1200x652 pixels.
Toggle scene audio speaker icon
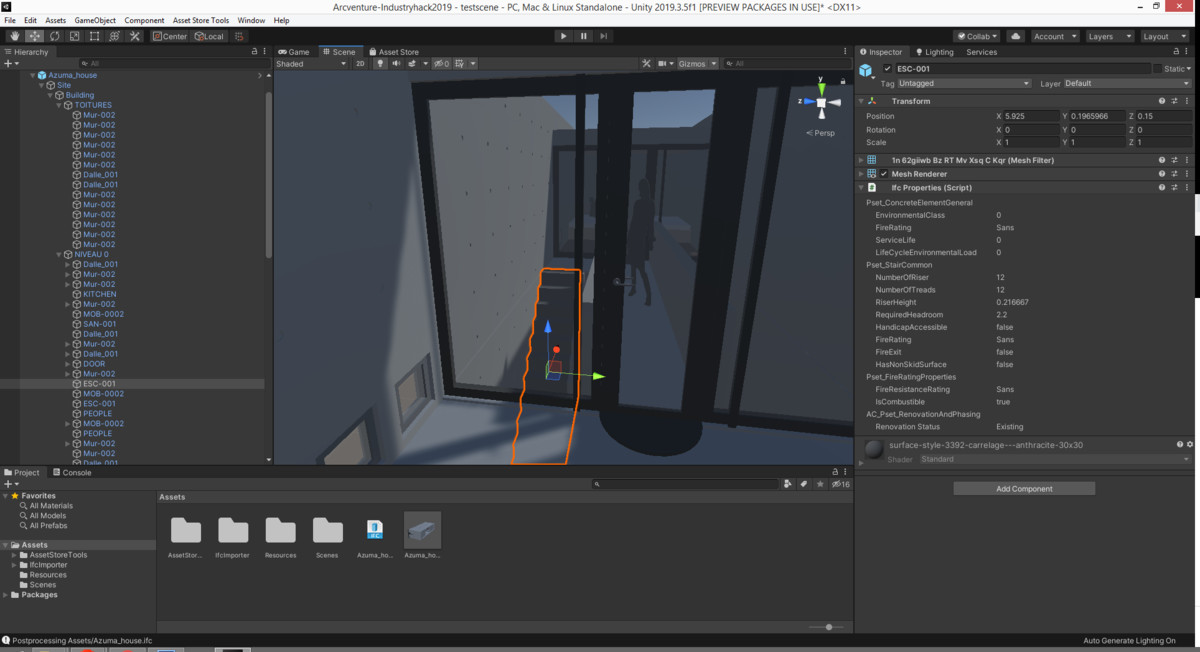point(396,64)
